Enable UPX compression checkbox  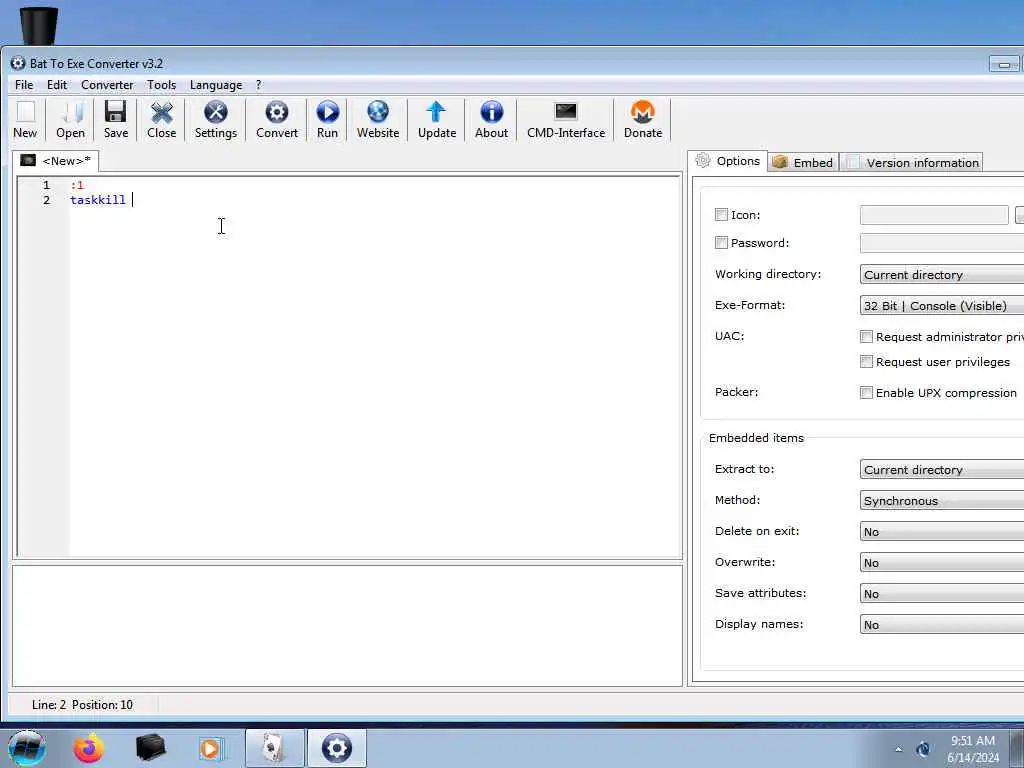(x=866, y=392)
